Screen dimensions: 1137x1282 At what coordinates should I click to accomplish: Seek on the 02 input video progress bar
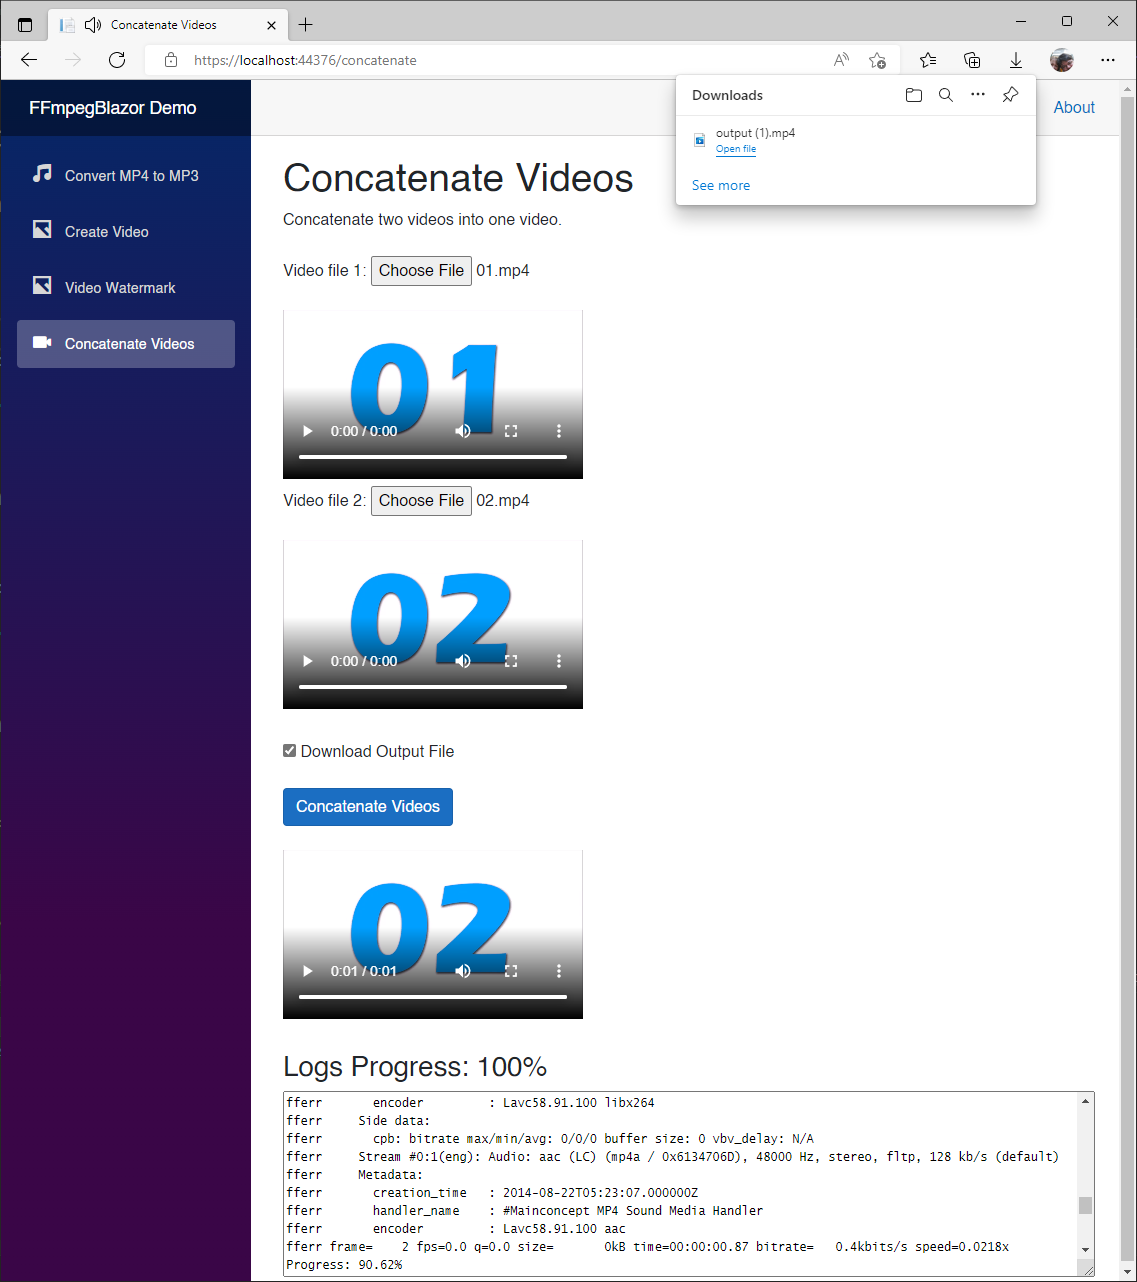433,687
